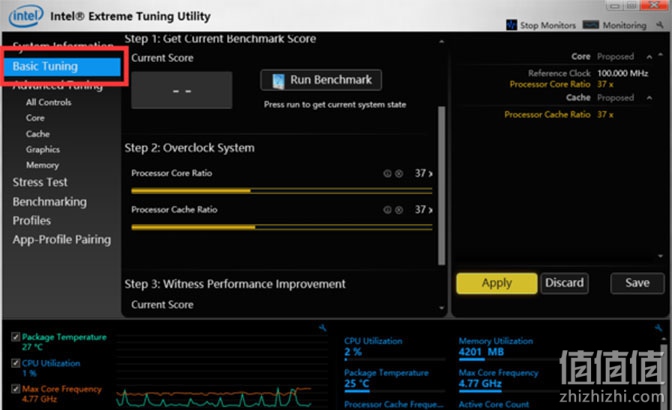Screen dimensions: 672x410
Task: Select Basic Tuning in the sidebar
Action: pos(63,66)
